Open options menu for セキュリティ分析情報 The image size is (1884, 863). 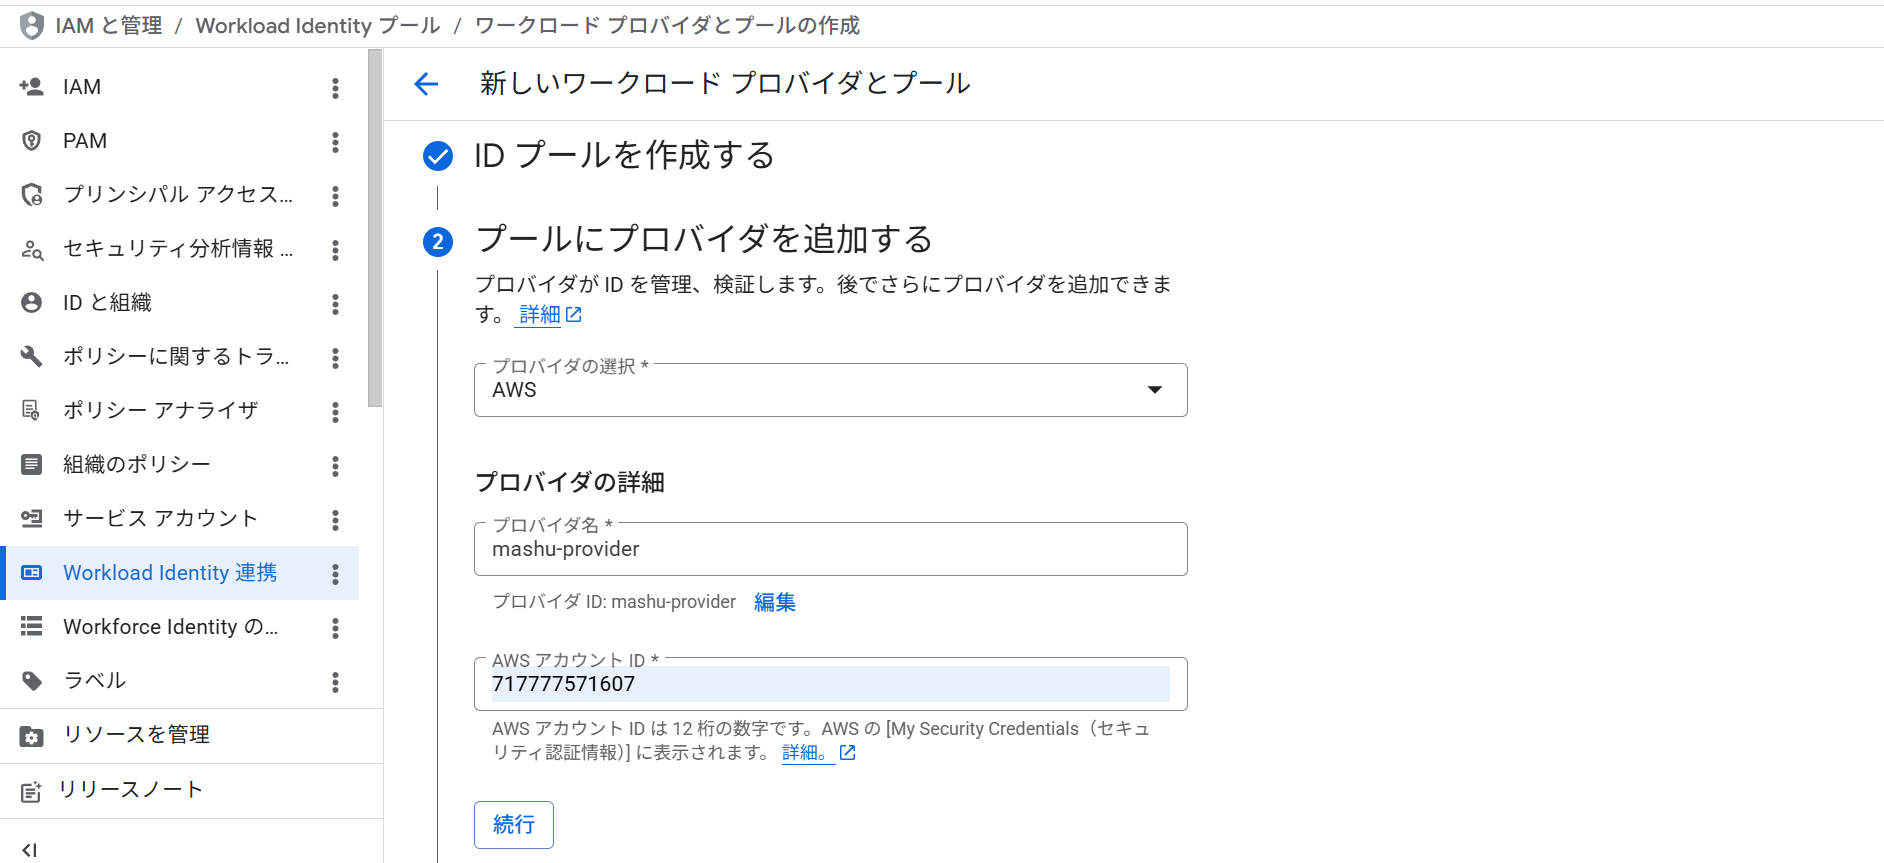click(x=335, y=250)
